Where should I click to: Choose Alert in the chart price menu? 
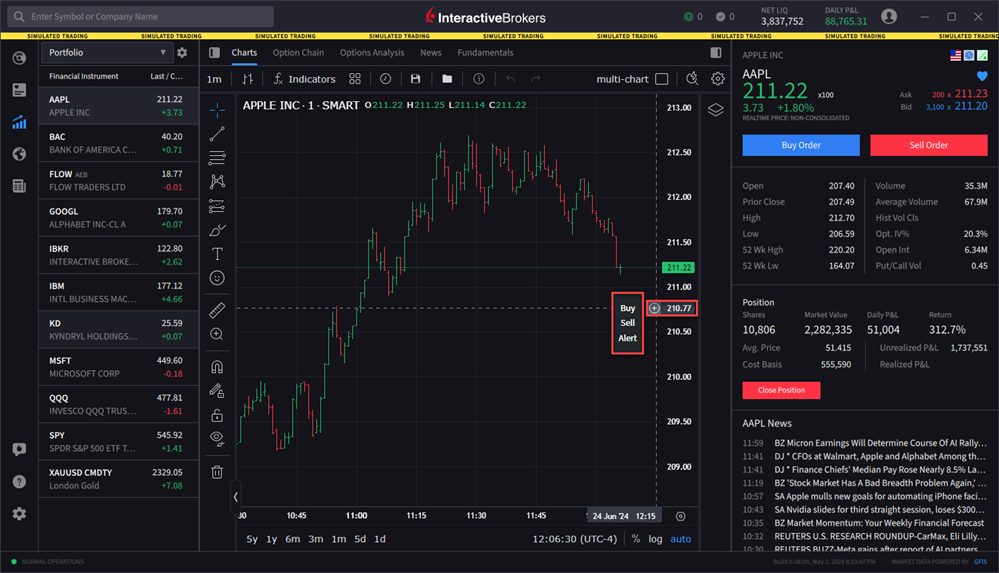coord(628,338)
